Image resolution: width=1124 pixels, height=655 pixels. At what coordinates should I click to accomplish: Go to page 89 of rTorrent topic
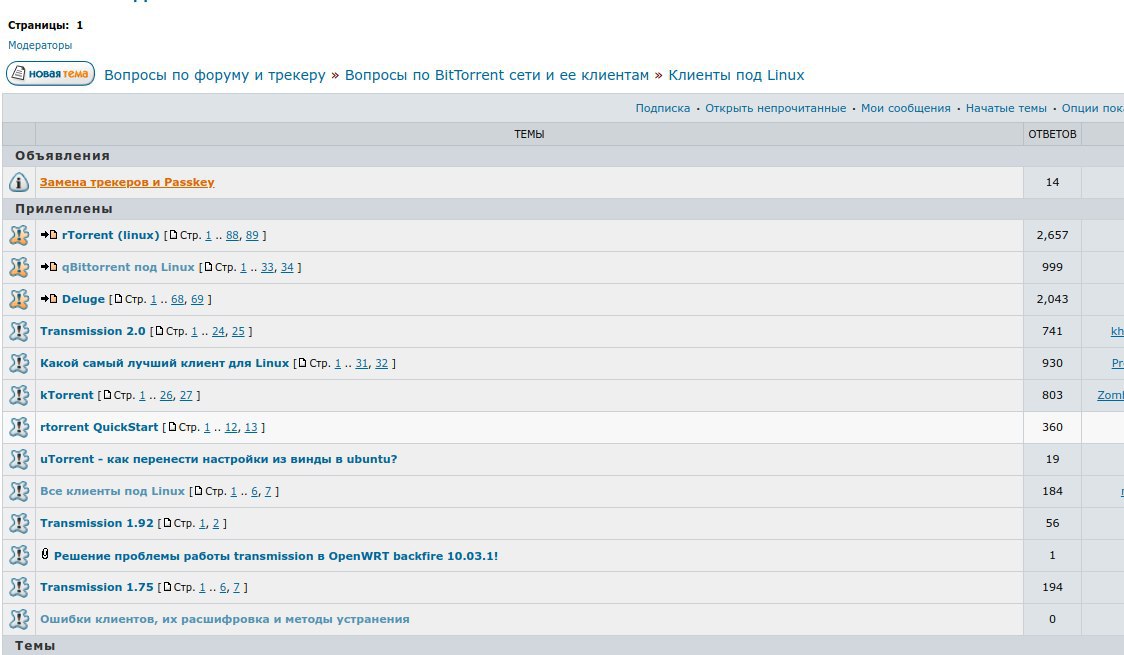click(x=252, y=236)
